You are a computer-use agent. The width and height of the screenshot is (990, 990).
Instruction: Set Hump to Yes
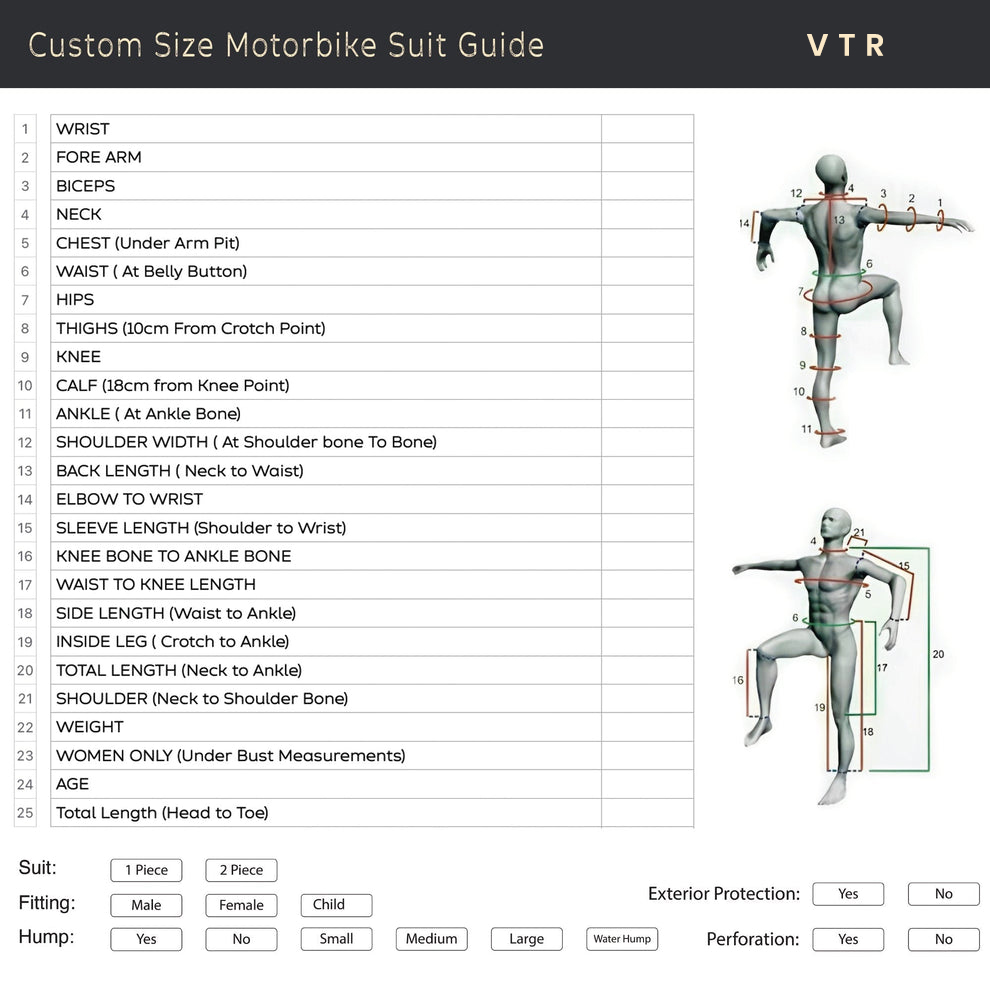pyautogui.click(x=146, y=939)
